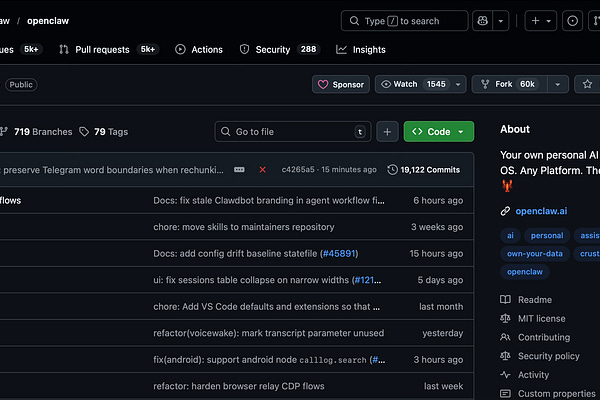Open commit hash c4265a5
Screen dimensions: 600x400
pos(298,170)
